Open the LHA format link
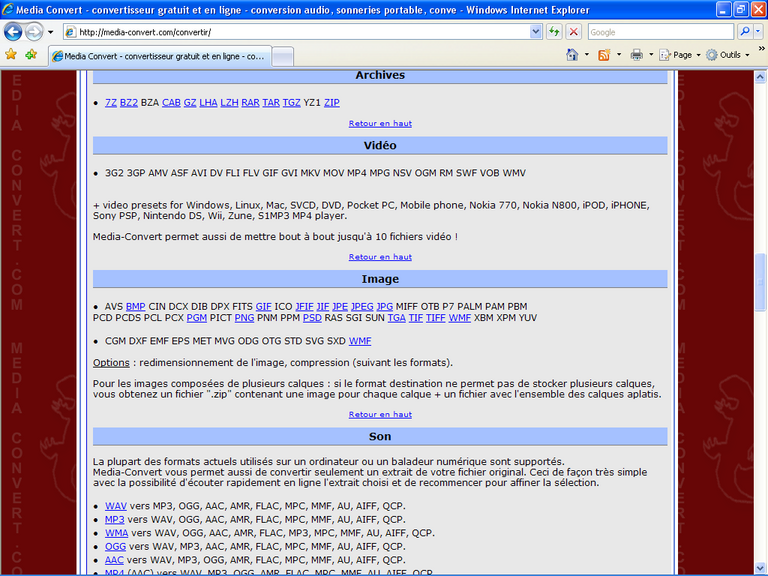The width and height of the screenshot is (768, 576). click(x=208, y=103)
